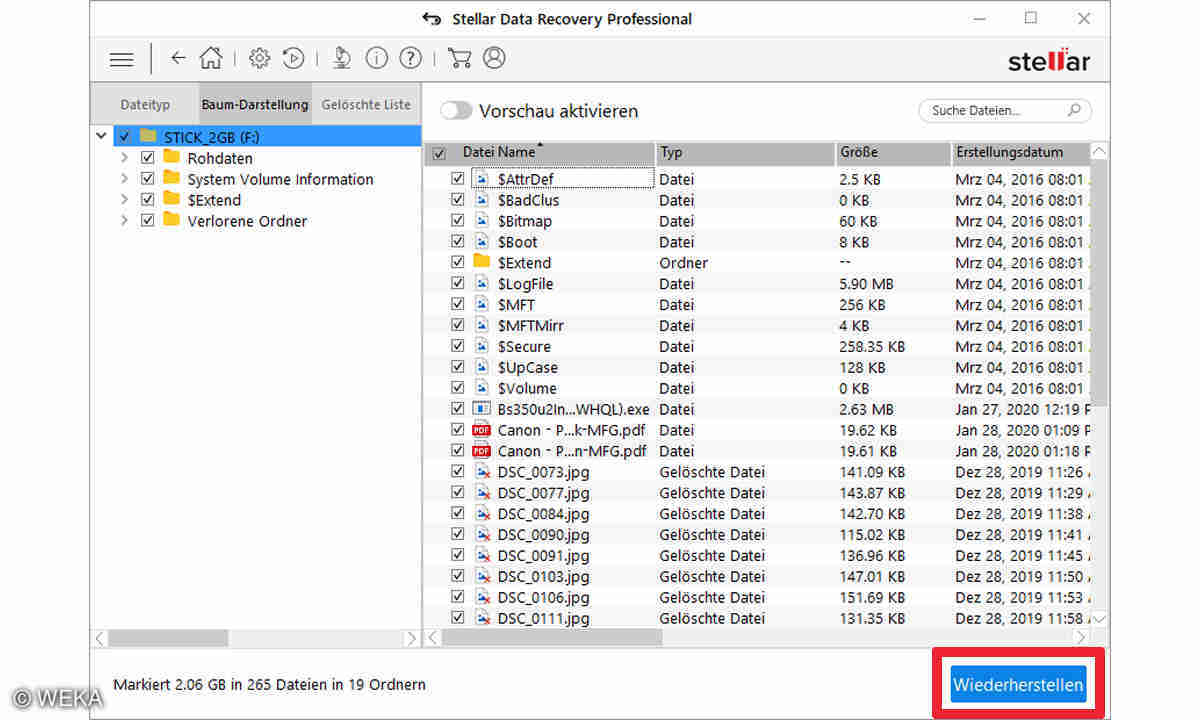Screen dimensions: 1200x720
Task: Deselect the DSC_0073.jpg checkbox
Action: click(457, 471)
